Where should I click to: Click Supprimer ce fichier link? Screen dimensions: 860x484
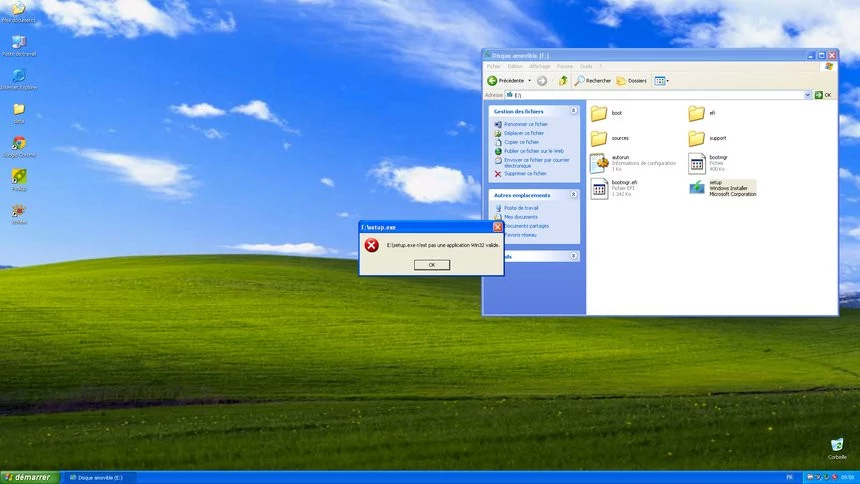tap(525, 173)
